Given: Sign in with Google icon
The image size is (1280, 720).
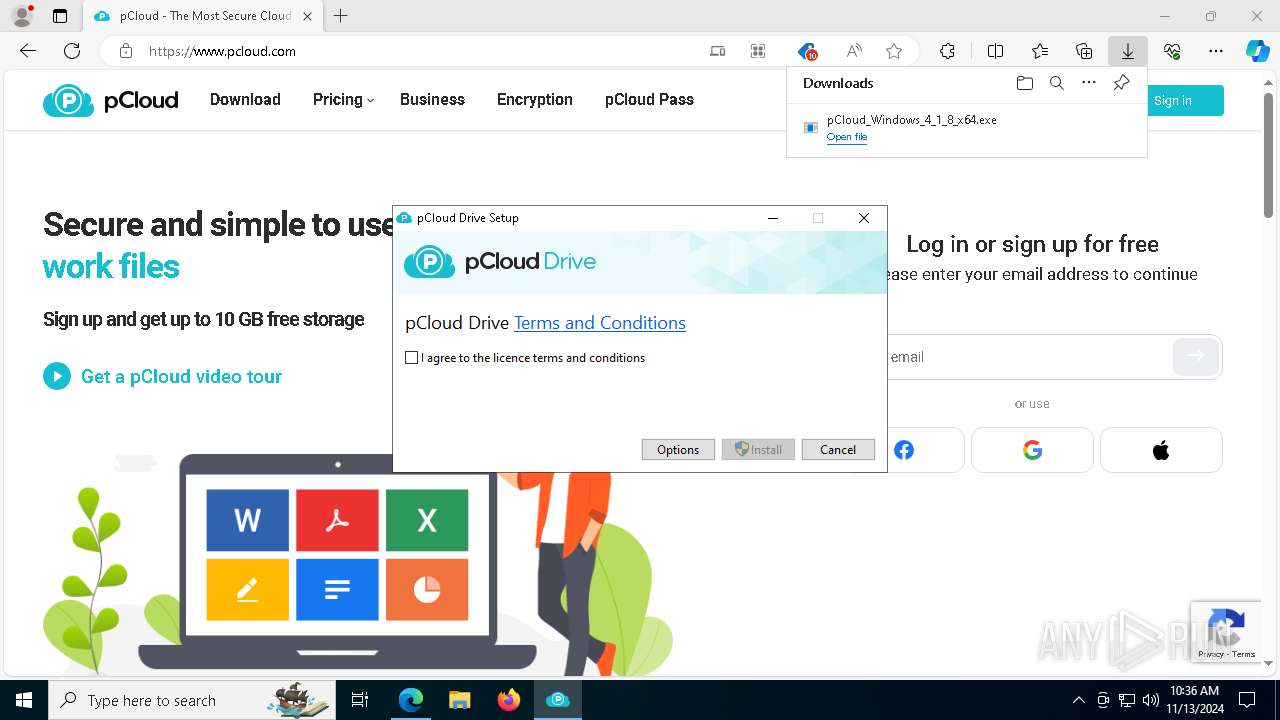Looking at the screenshot, I should pyautogui.click(x=1033, y=450).
